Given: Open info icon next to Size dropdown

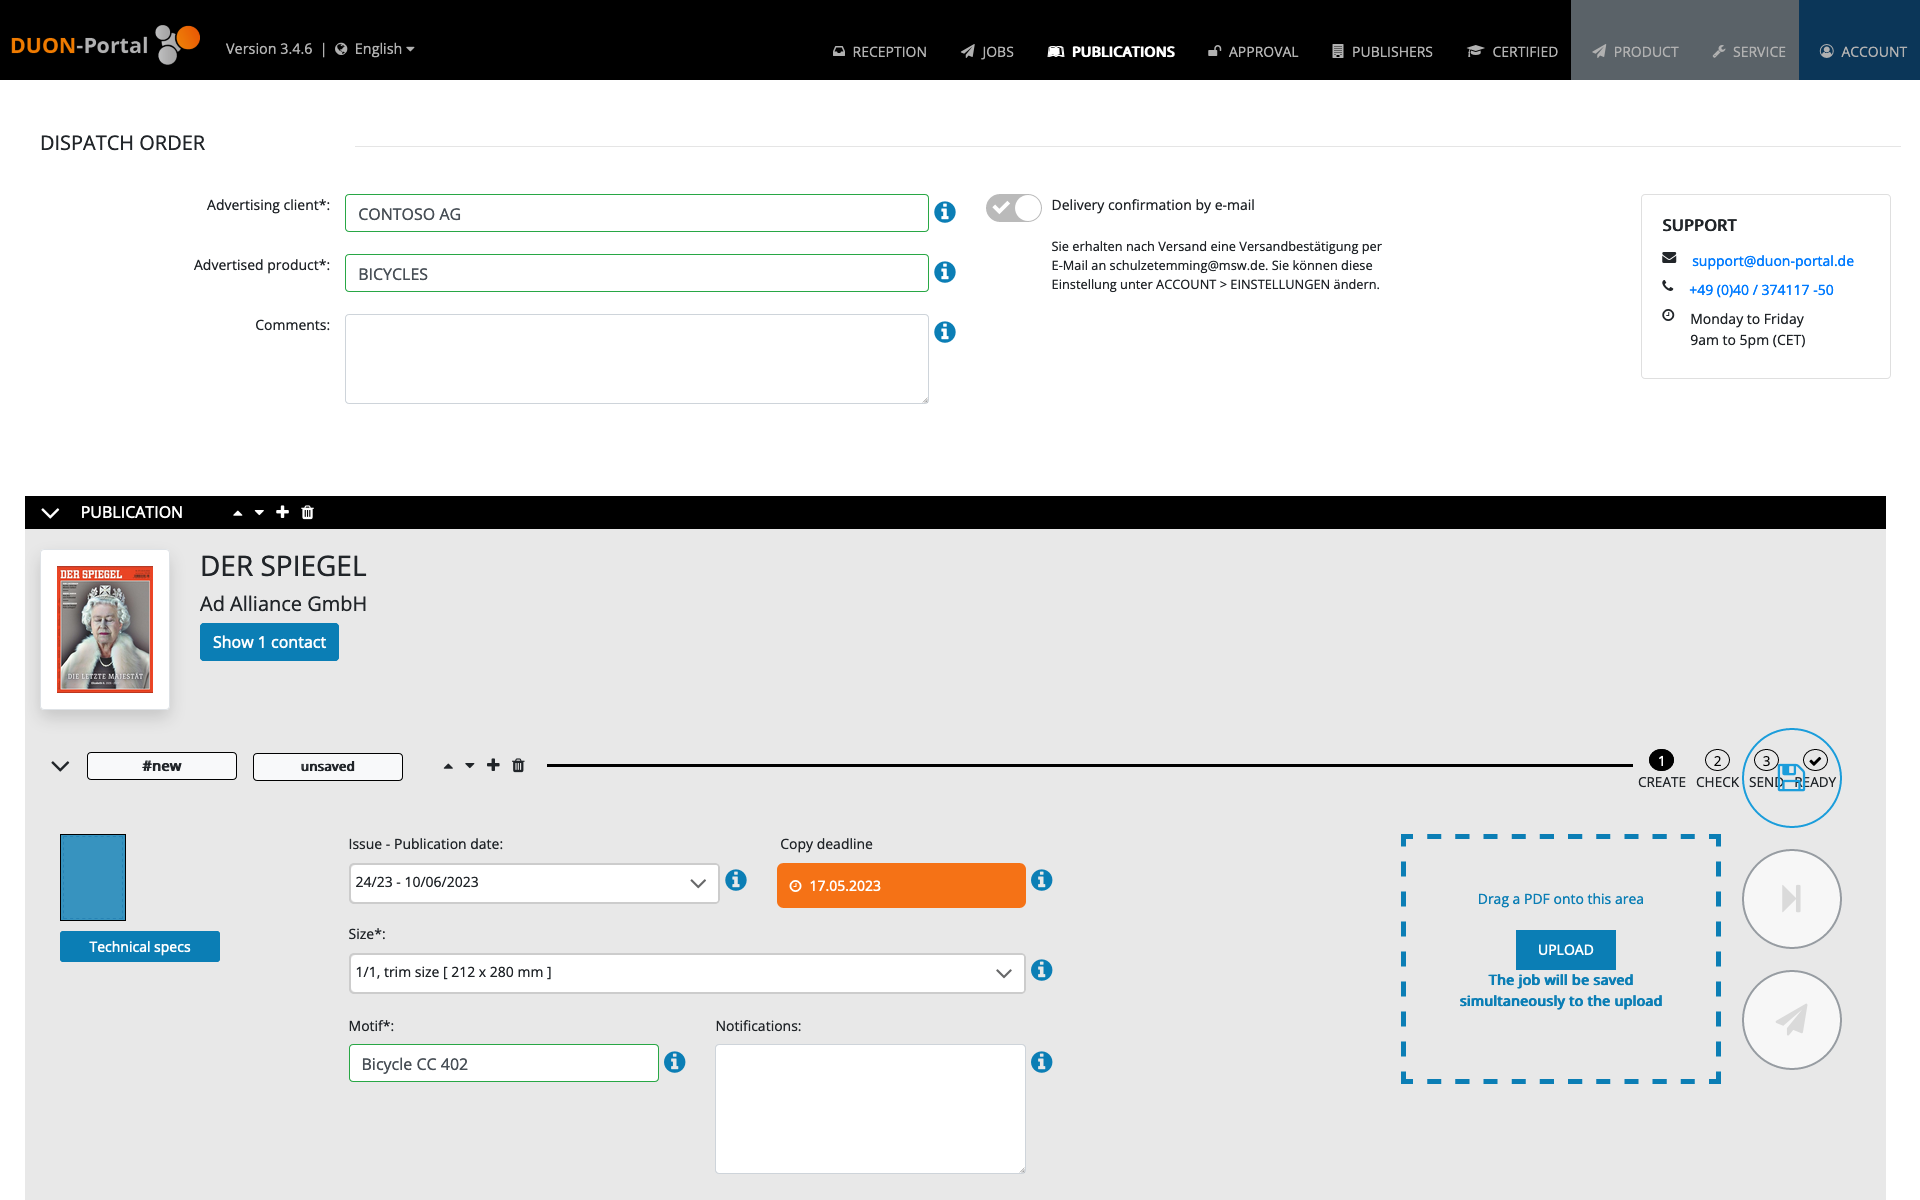Looking at the screenshot, I should coord(1042,970).
